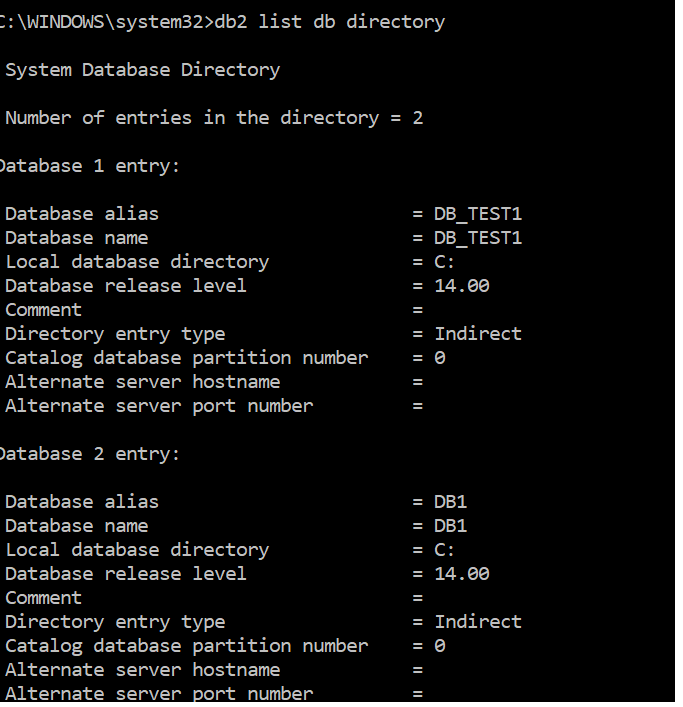Click the C:\WINDOWS\system32> prompt path
The height and width of the screenshot is (707, 683).
coord(106,22)
